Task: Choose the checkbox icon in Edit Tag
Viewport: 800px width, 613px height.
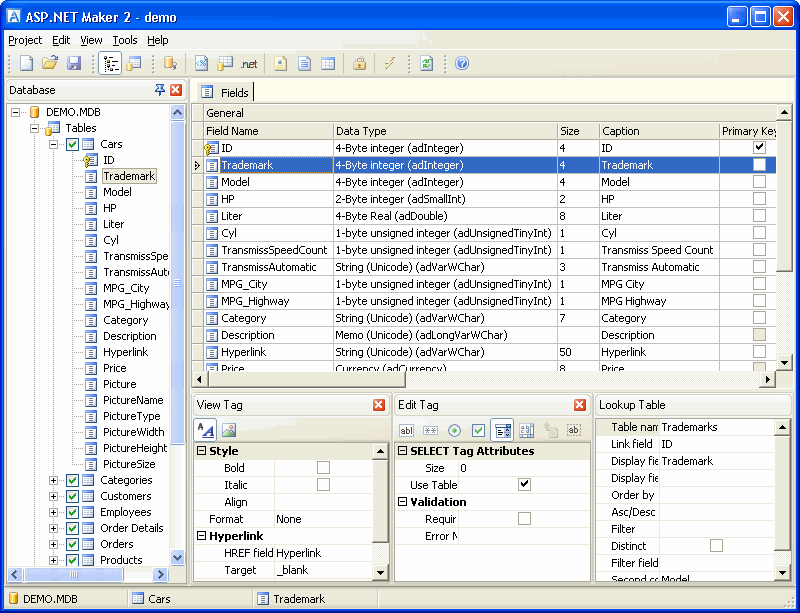Action: (478, 430)
